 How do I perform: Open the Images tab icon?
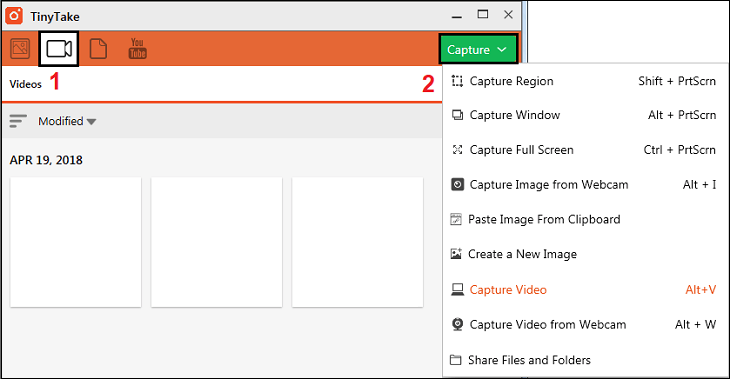pos(20,48)
